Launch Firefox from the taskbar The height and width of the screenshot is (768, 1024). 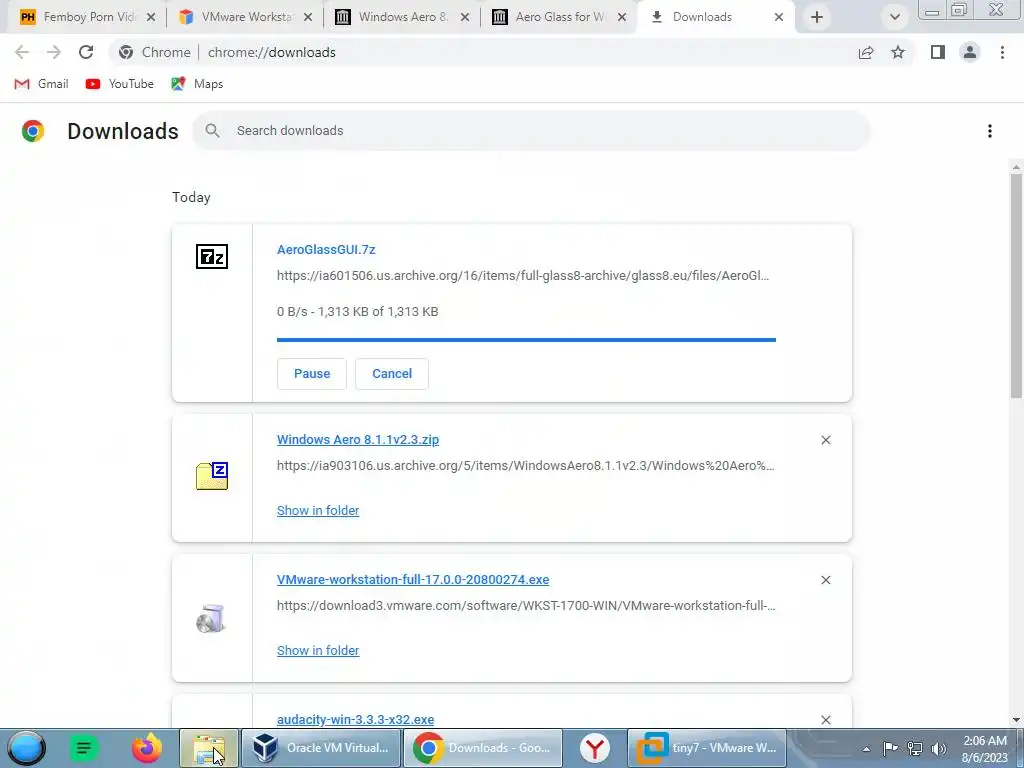(147, 748)
